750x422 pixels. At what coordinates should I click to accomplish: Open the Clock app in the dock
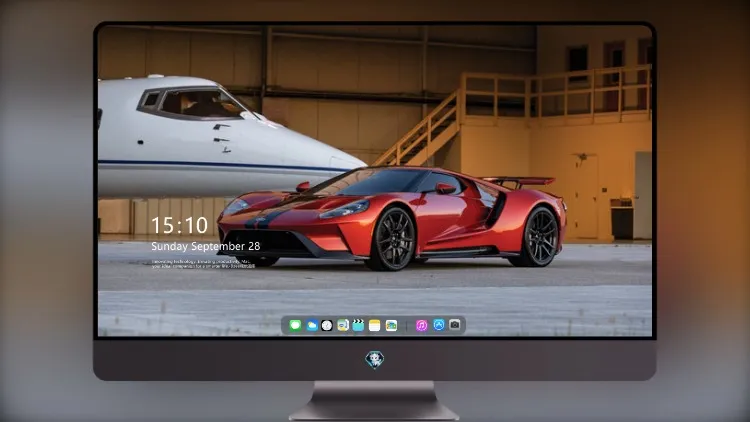(327, 325)
